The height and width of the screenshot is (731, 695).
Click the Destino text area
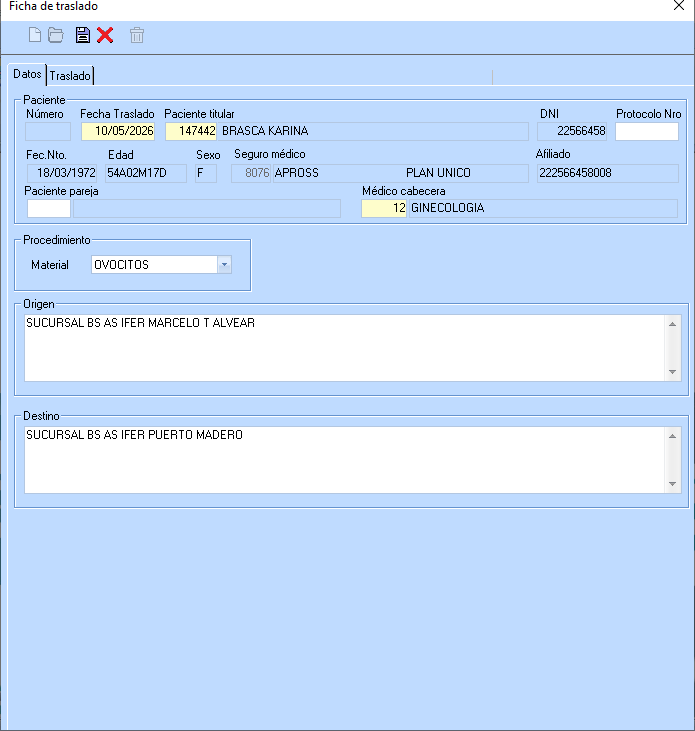344,460
